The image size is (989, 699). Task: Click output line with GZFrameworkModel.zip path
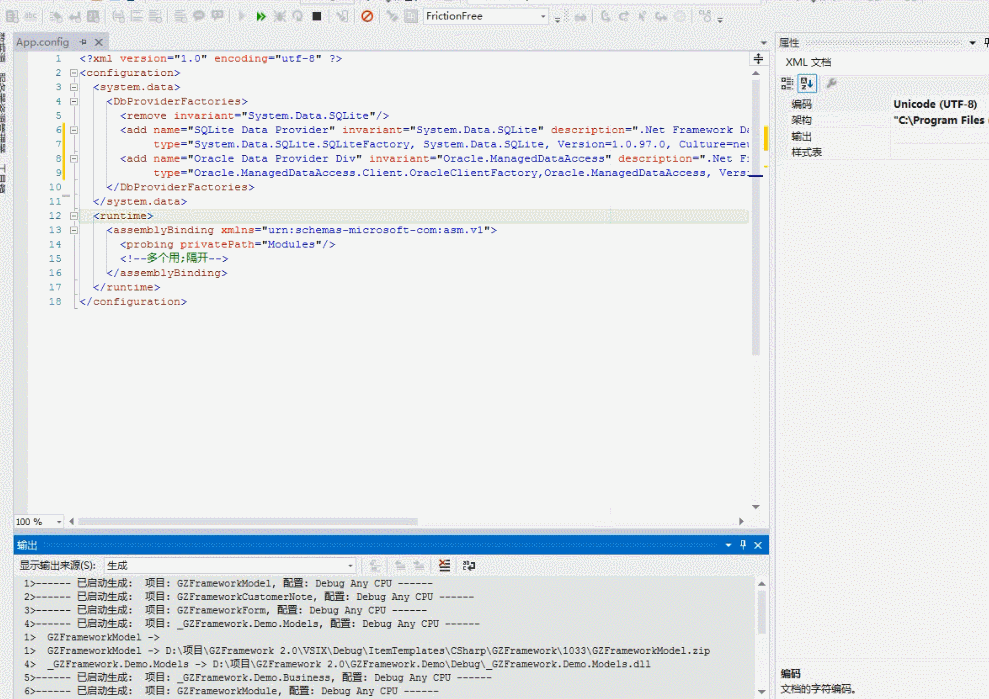pyautogui.click(x=367, y=651)
